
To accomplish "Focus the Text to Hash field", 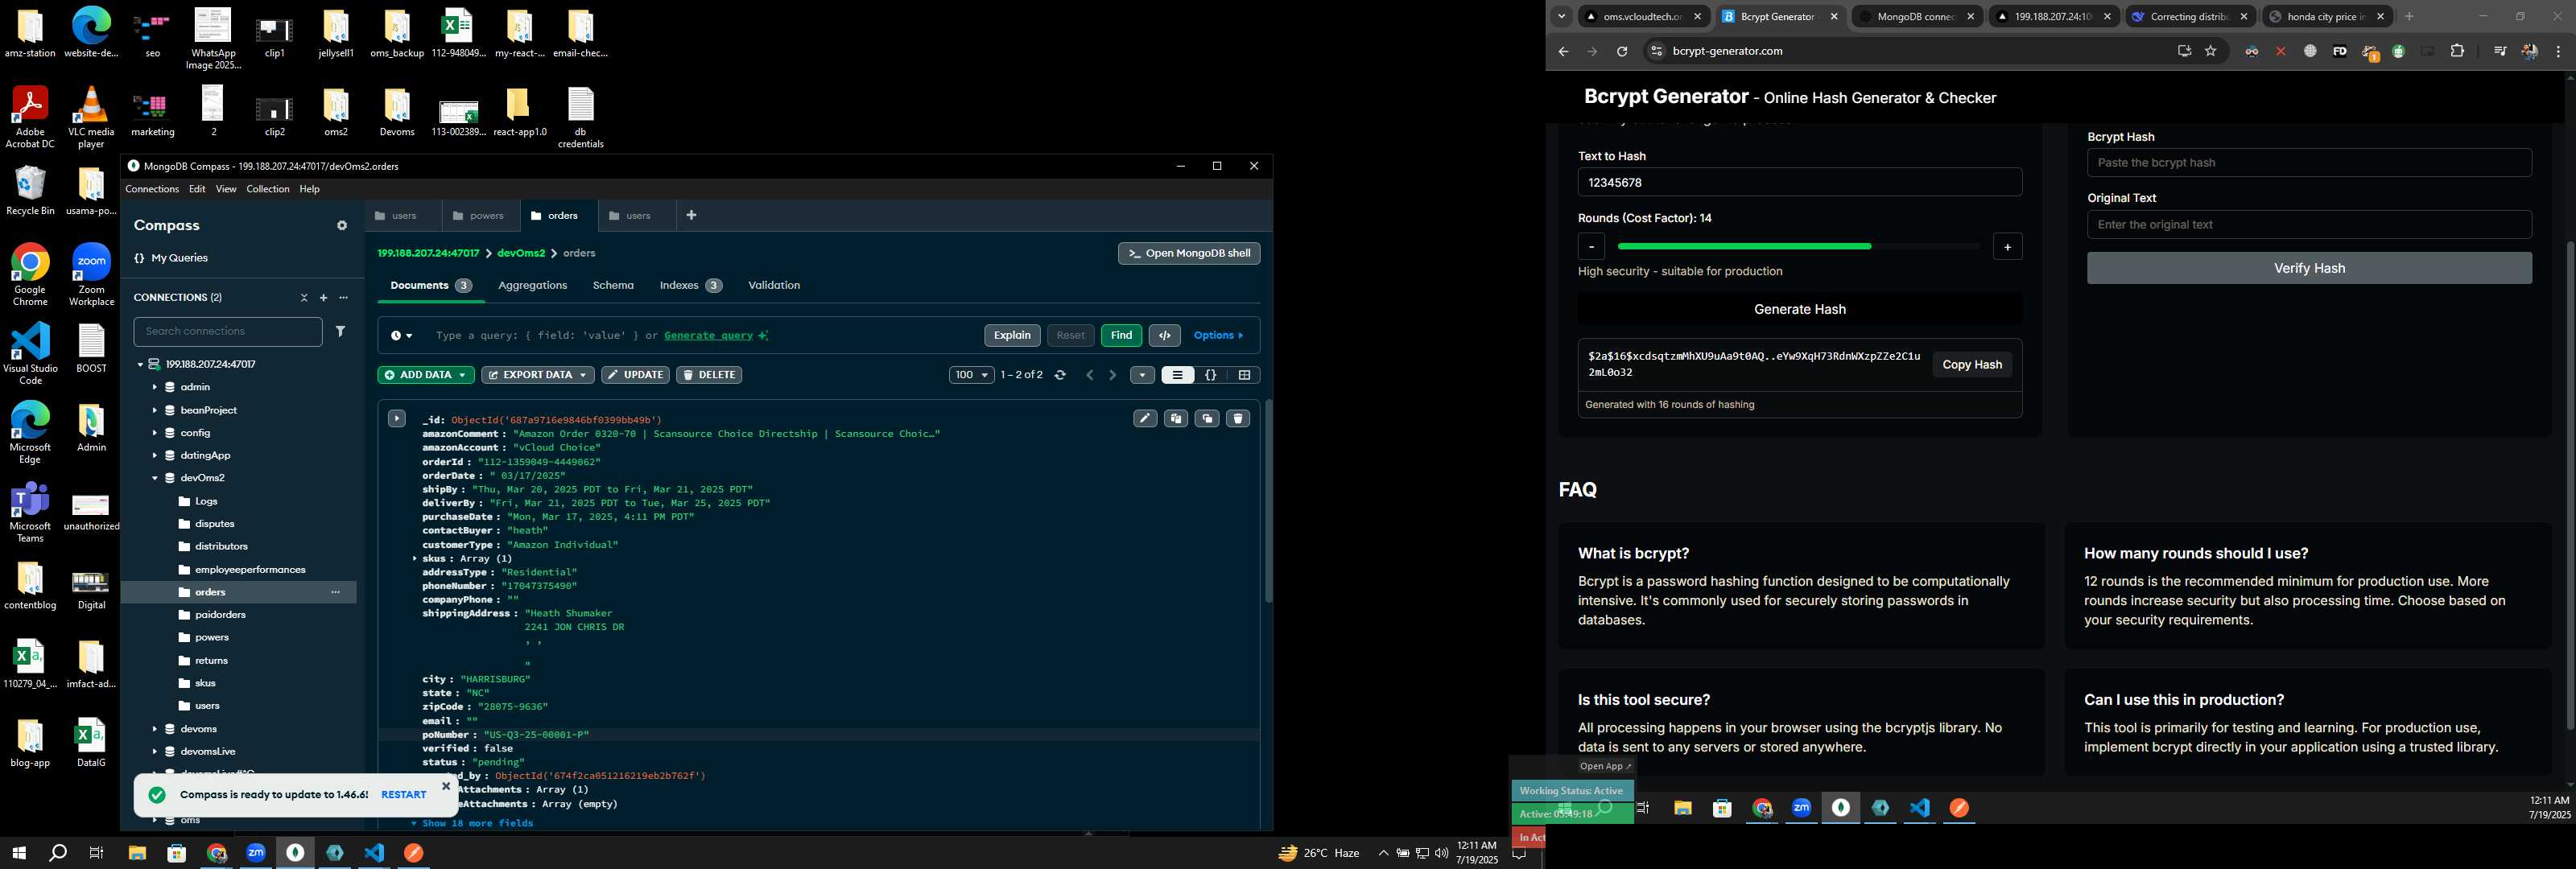I will (x=1799, y=183).
